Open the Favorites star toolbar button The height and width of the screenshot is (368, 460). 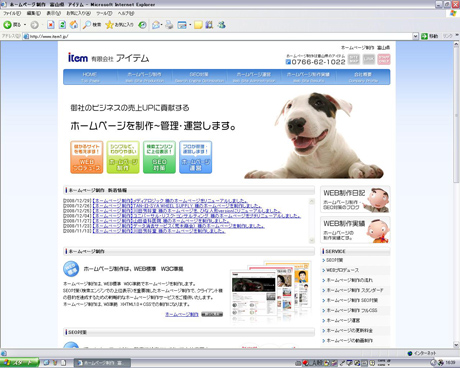pos(119,25)
